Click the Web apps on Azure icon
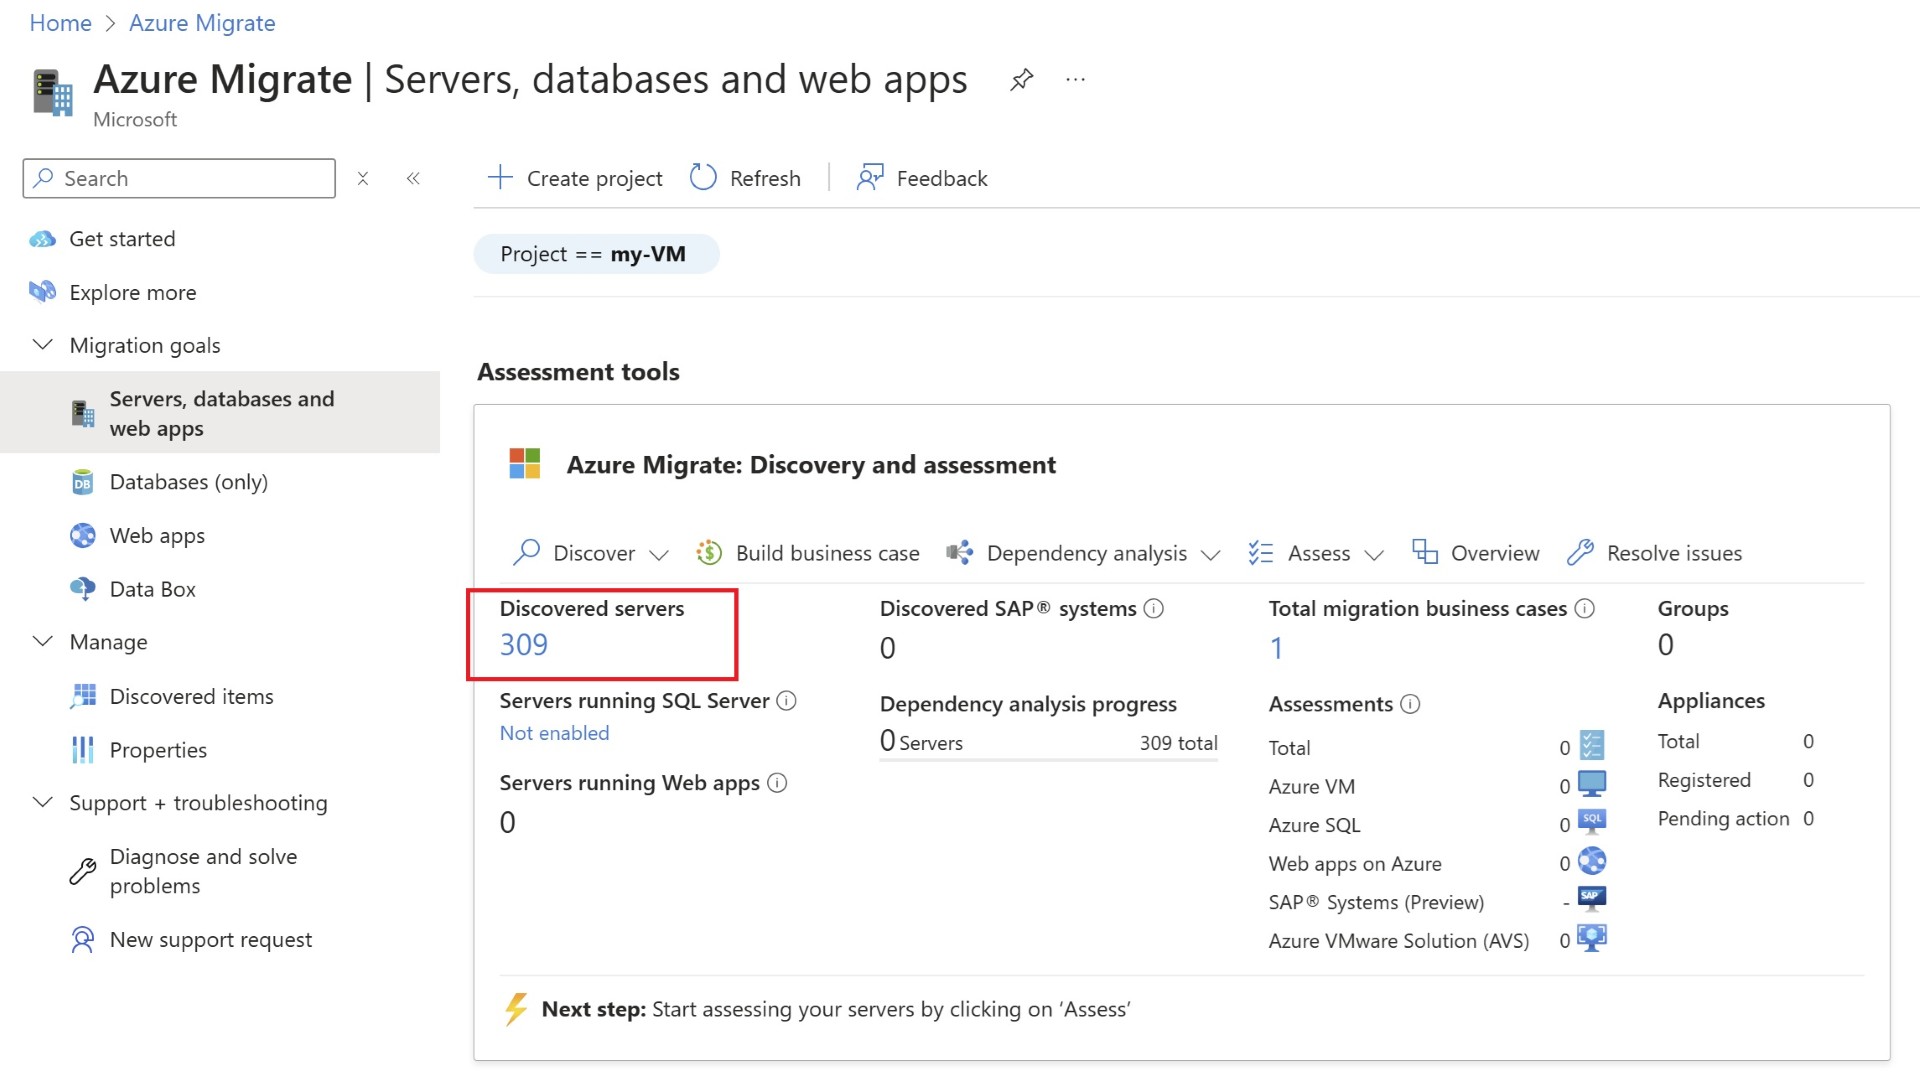The width and height of the screenshot is (1920, 1077). pyautogui.click(x=1592, y=861)
